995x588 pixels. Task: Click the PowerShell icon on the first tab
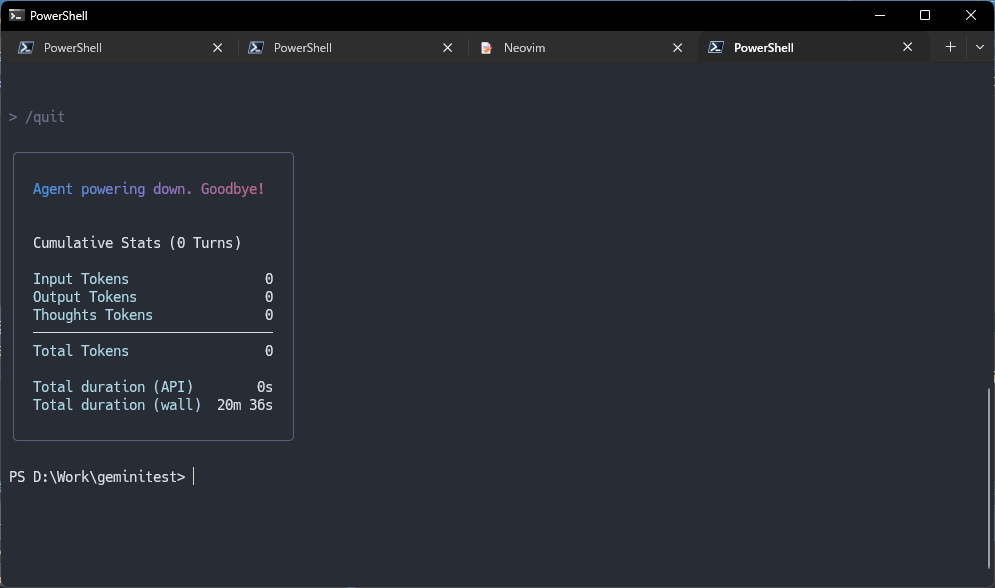(26, 48)
